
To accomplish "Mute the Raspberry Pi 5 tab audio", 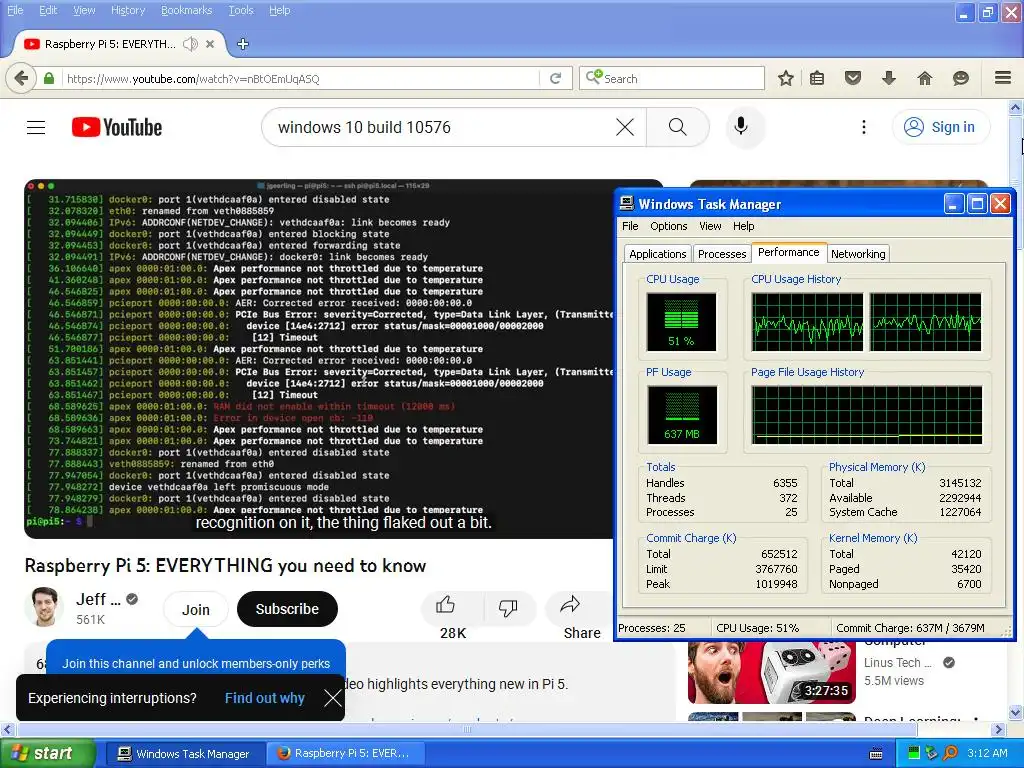I will pyautogui.click(x=190, y=44).
